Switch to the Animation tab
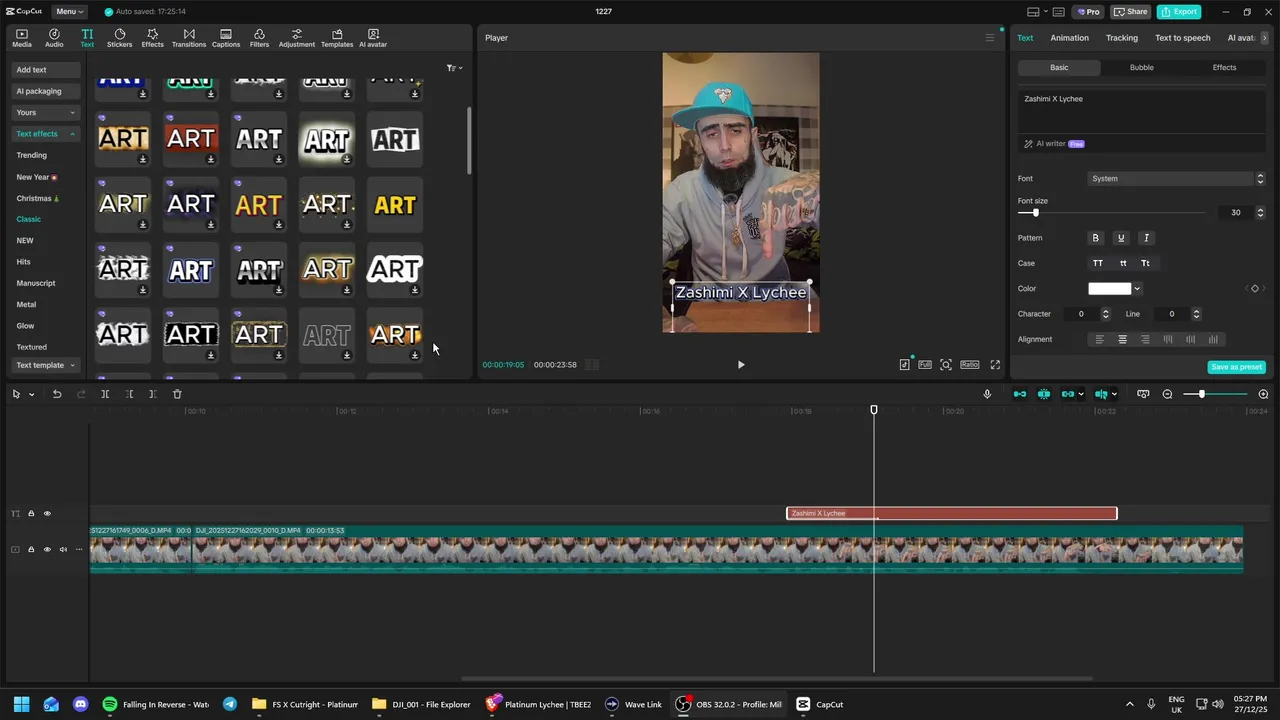The width and height of the screenshot is (1280, 720). (1069, 38)
